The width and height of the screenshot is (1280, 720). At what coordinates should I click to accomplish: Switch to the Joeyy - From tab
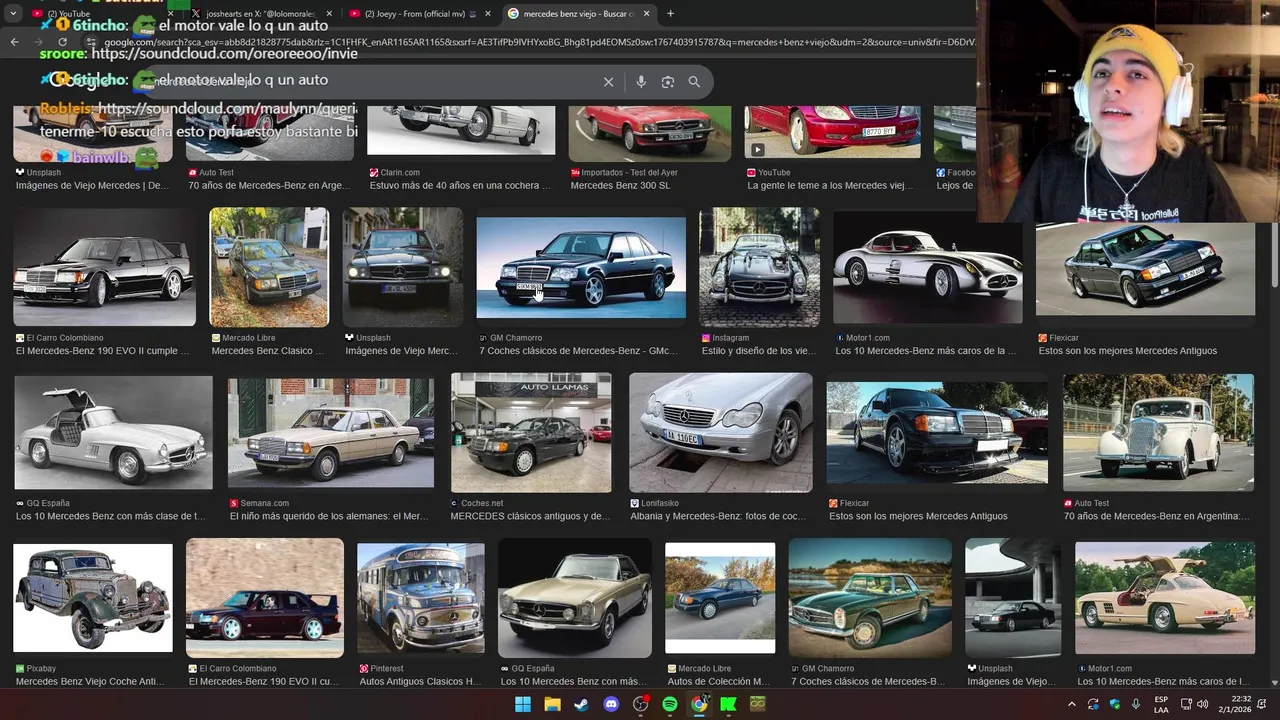pos(420,14)
